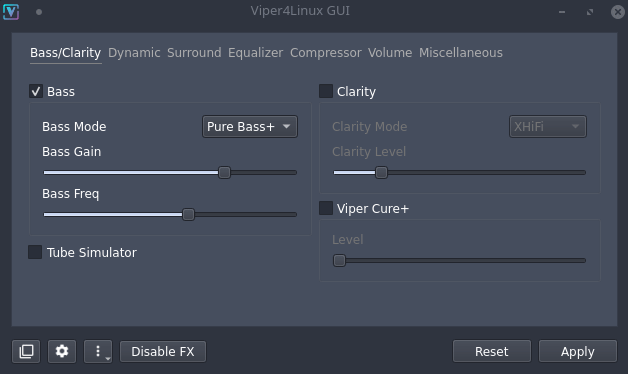Click the Bass Gain slider handle
628x374 pixels.
[224, 173]
